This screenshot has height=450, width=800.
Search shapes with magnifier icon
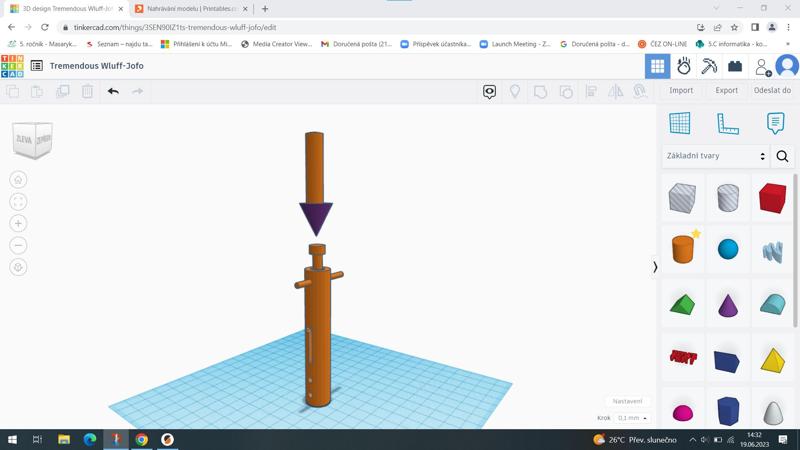point(782,156)
